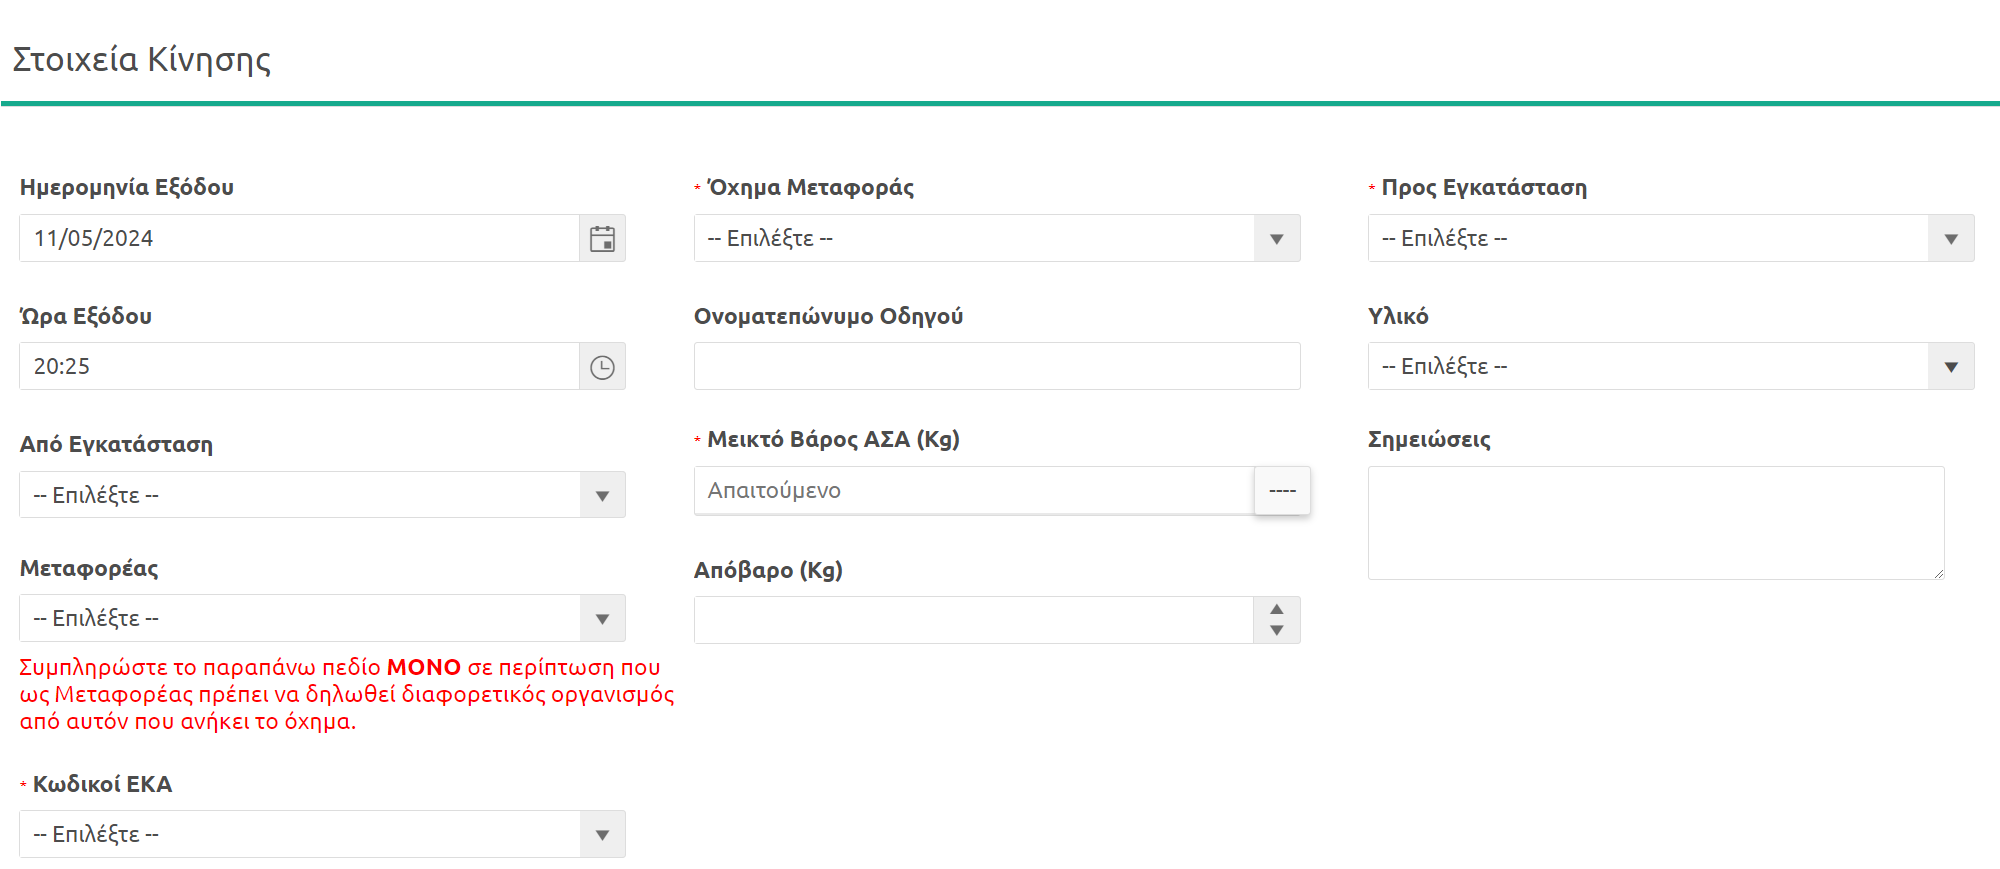Screen dimensions: 2000x869
Task: Expand the Κωδικοί ΕΚΑ dropdown
Action: [x=602, y=835]
